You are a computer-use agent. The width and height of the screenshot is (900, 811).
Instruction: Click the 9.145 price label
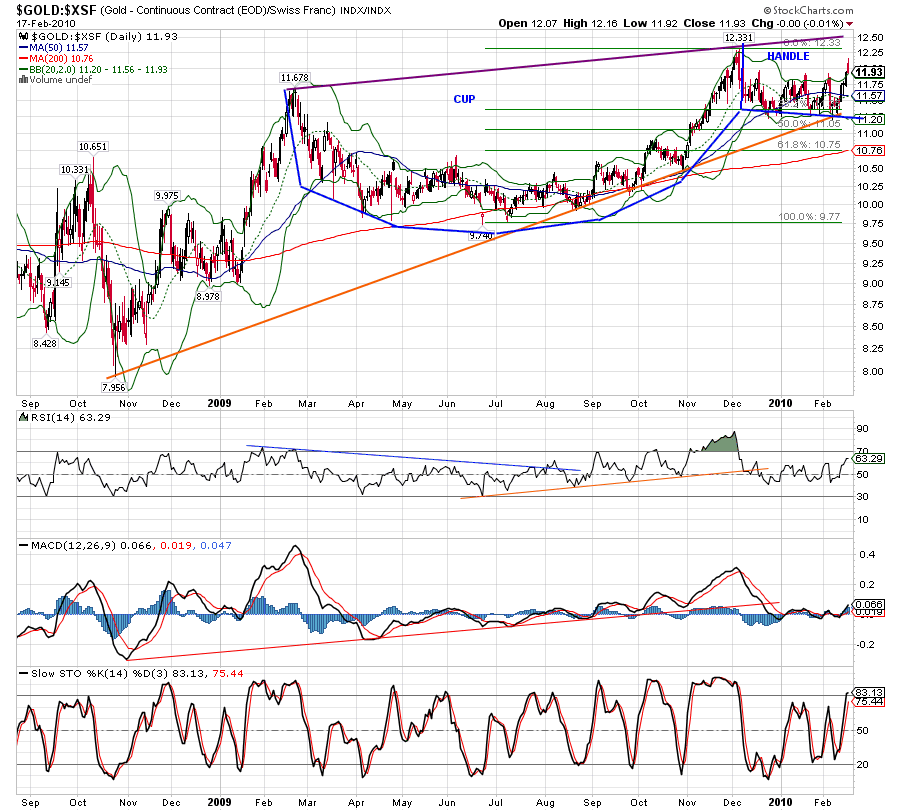pos(58,282)
